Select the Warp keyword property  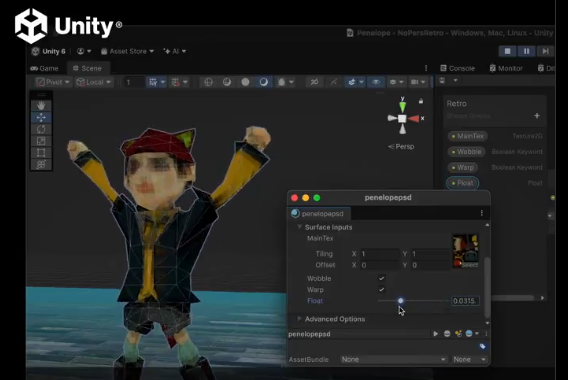[x=463, y=167]
